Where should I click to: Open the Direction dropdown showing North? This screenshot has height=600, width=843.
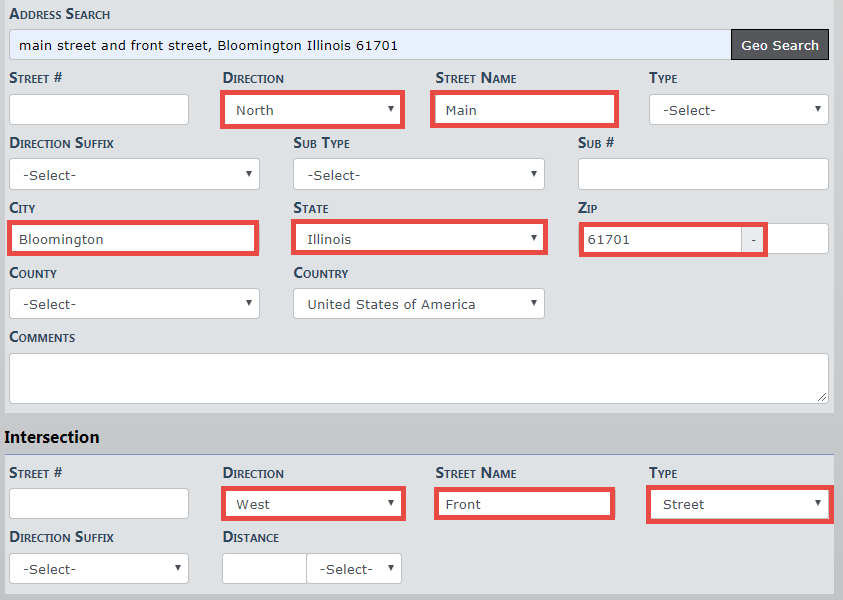click(313, 110)
